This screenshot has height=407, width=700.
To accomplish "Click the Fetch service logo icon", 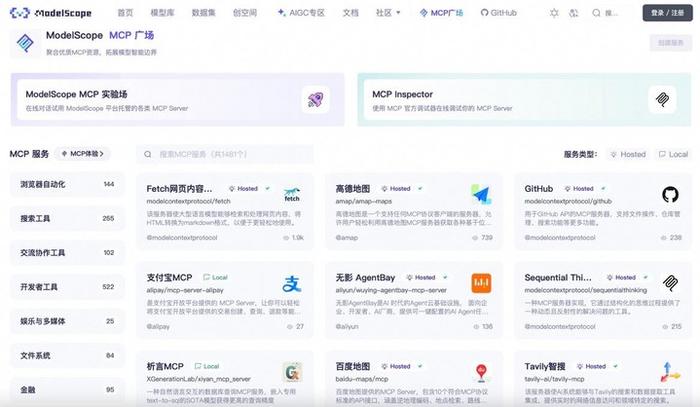I will tap(292, 194).
